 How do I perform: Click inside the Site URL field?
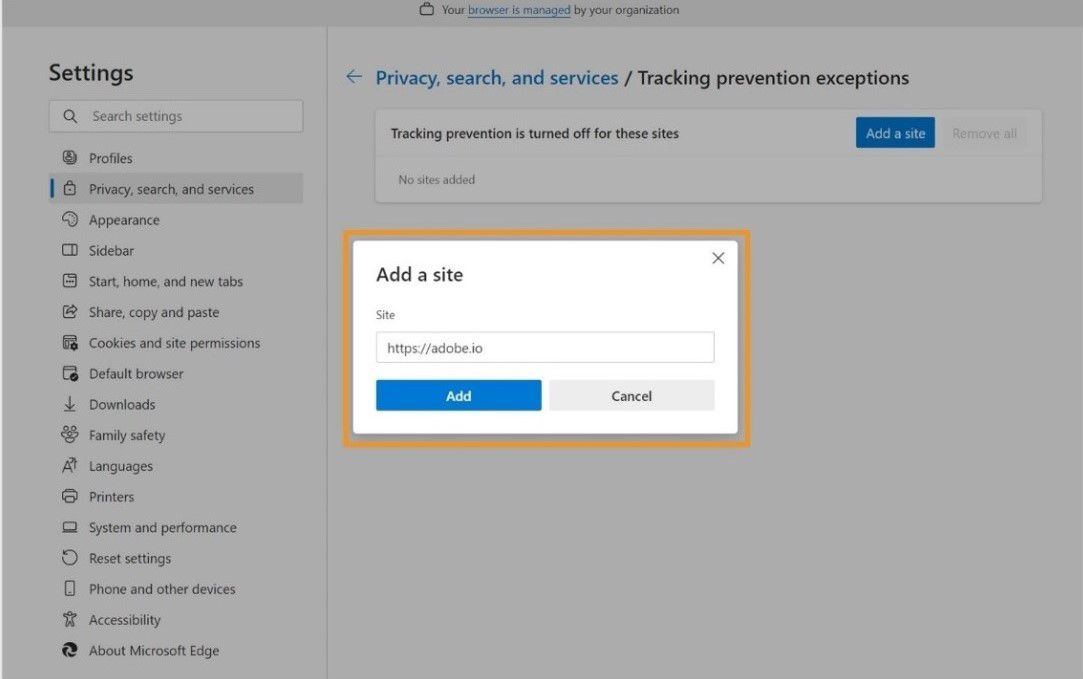[544, 347]
